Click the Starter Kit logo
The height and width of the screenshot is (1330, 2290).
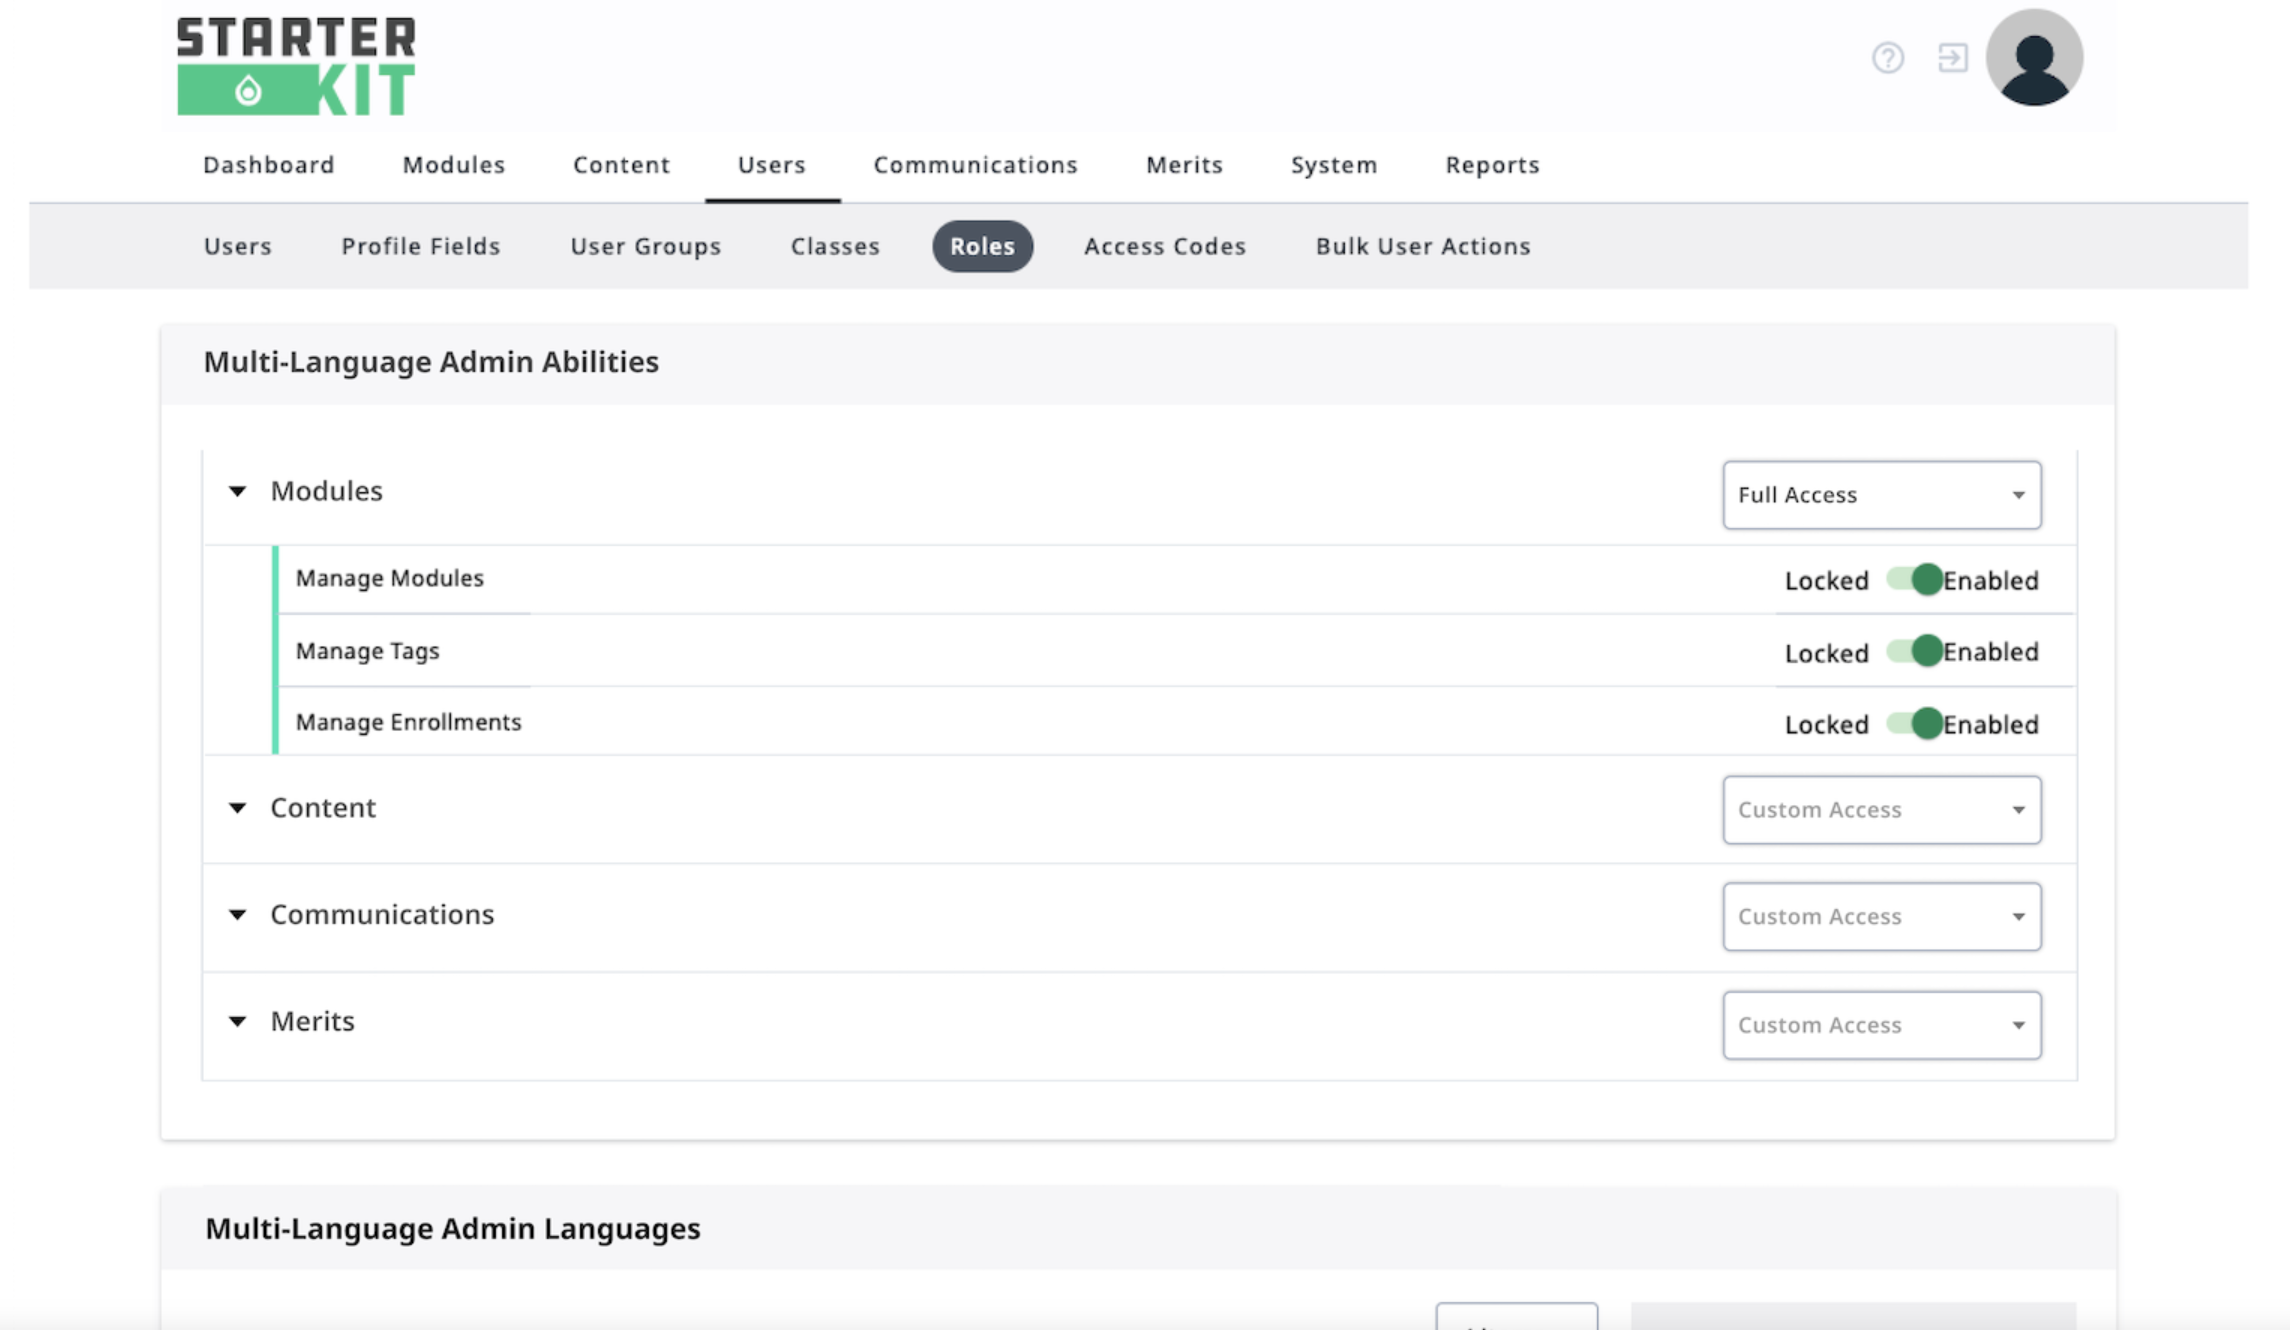[x=296, y=66]
